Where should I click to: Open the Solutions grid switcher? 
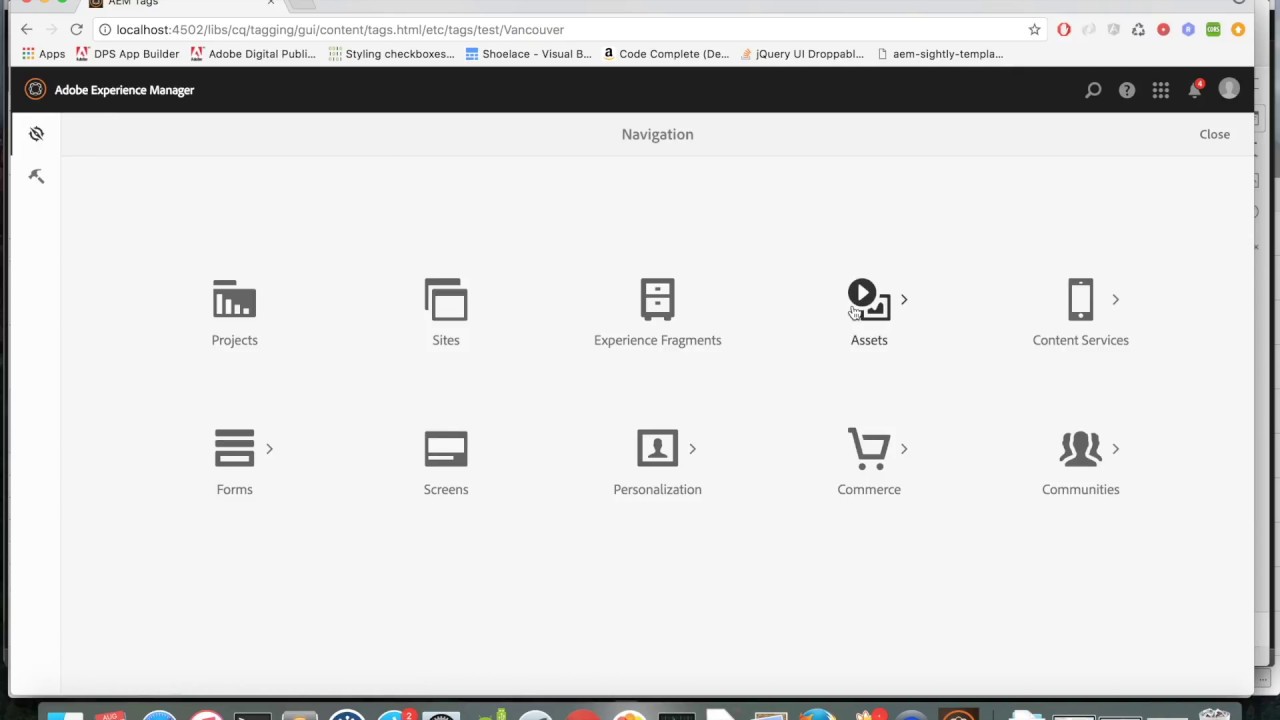coord(1161,90)
